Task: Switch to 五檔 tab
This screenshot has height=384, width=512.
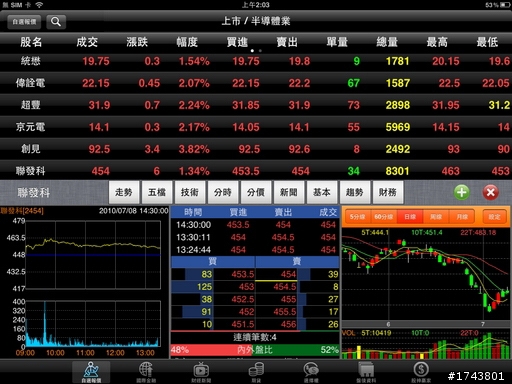Action: click(157, 192)
